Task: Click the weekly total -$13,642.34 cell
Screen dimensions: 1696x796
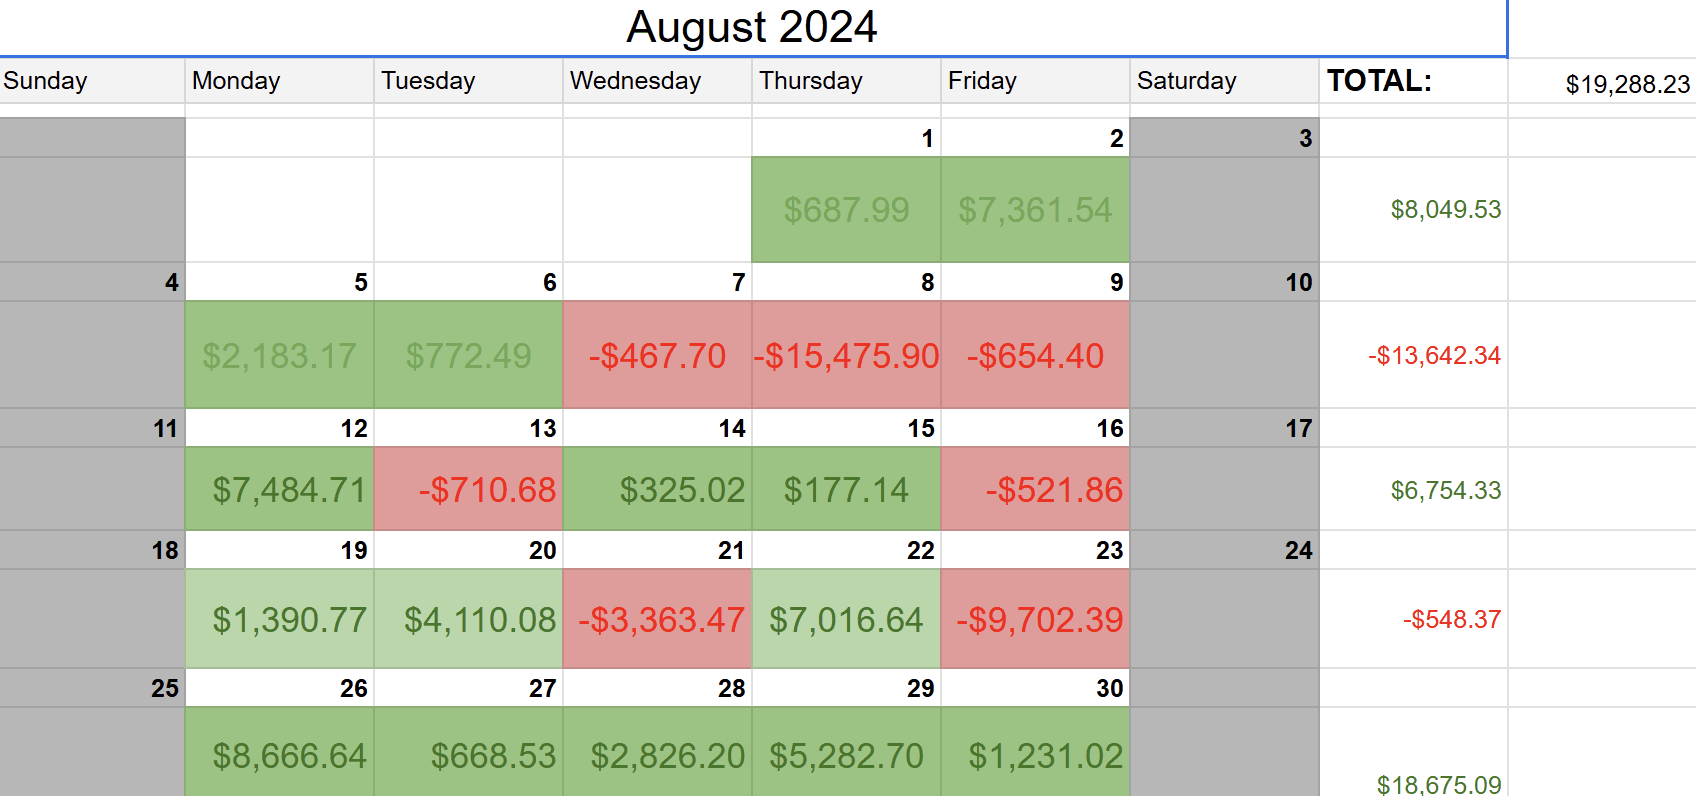Action: click(x=1413, y=355)
